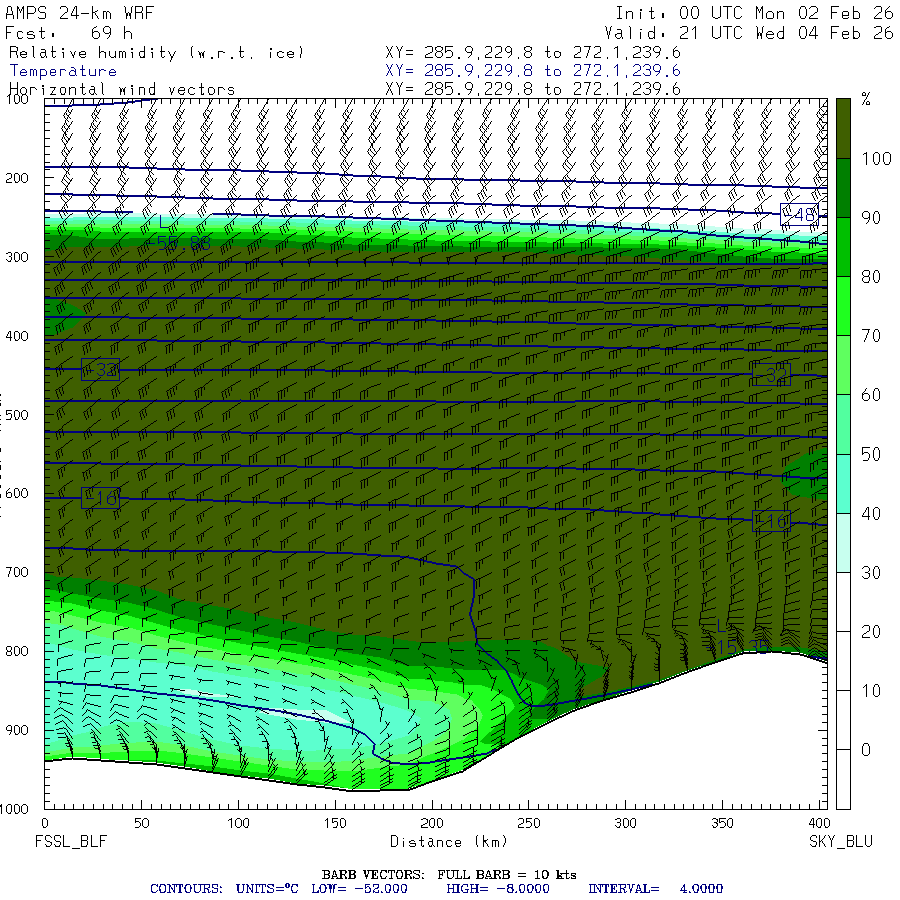Click the 90 tick label on colorbar
This screenshot has width=900, height=900.
pyautogui.click(x=871, y=218)
